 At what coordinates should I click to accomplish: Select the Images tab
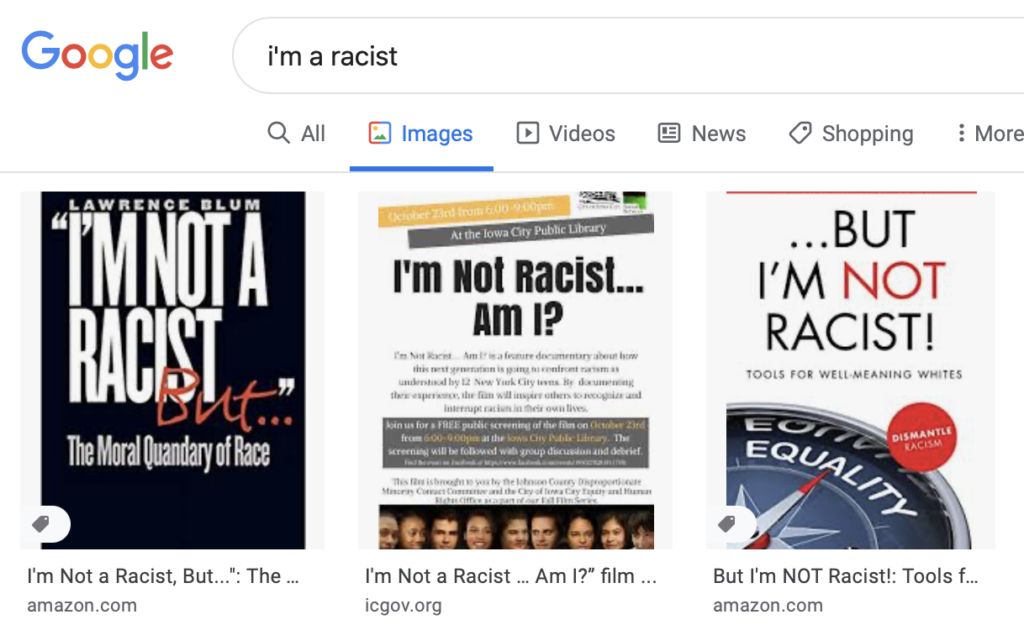[x=421, y=133]
